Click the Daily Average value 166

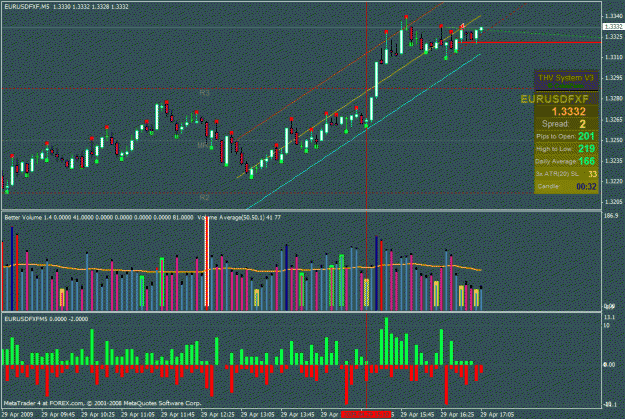click(587, 161)
